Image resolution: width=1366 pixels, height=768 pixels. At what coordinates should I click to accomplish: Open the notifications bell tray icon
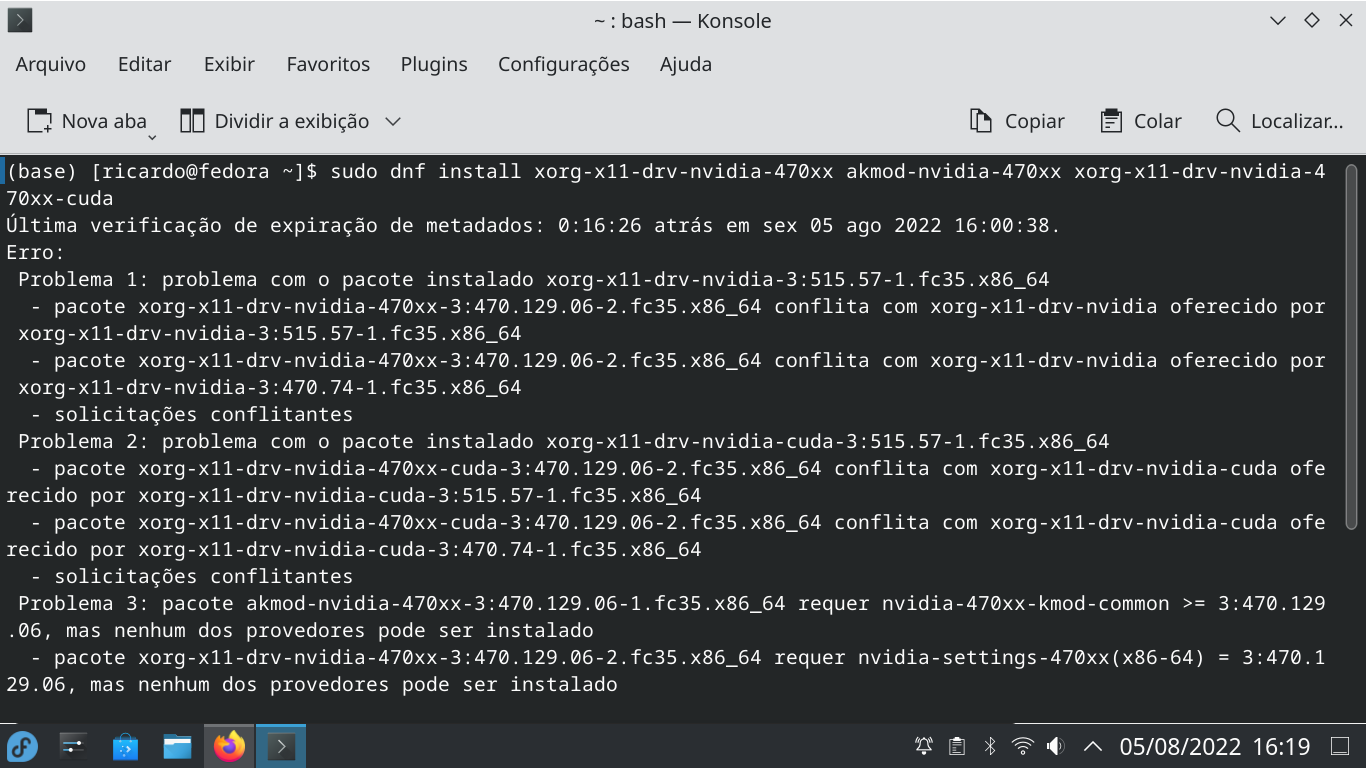pos(924,746)
